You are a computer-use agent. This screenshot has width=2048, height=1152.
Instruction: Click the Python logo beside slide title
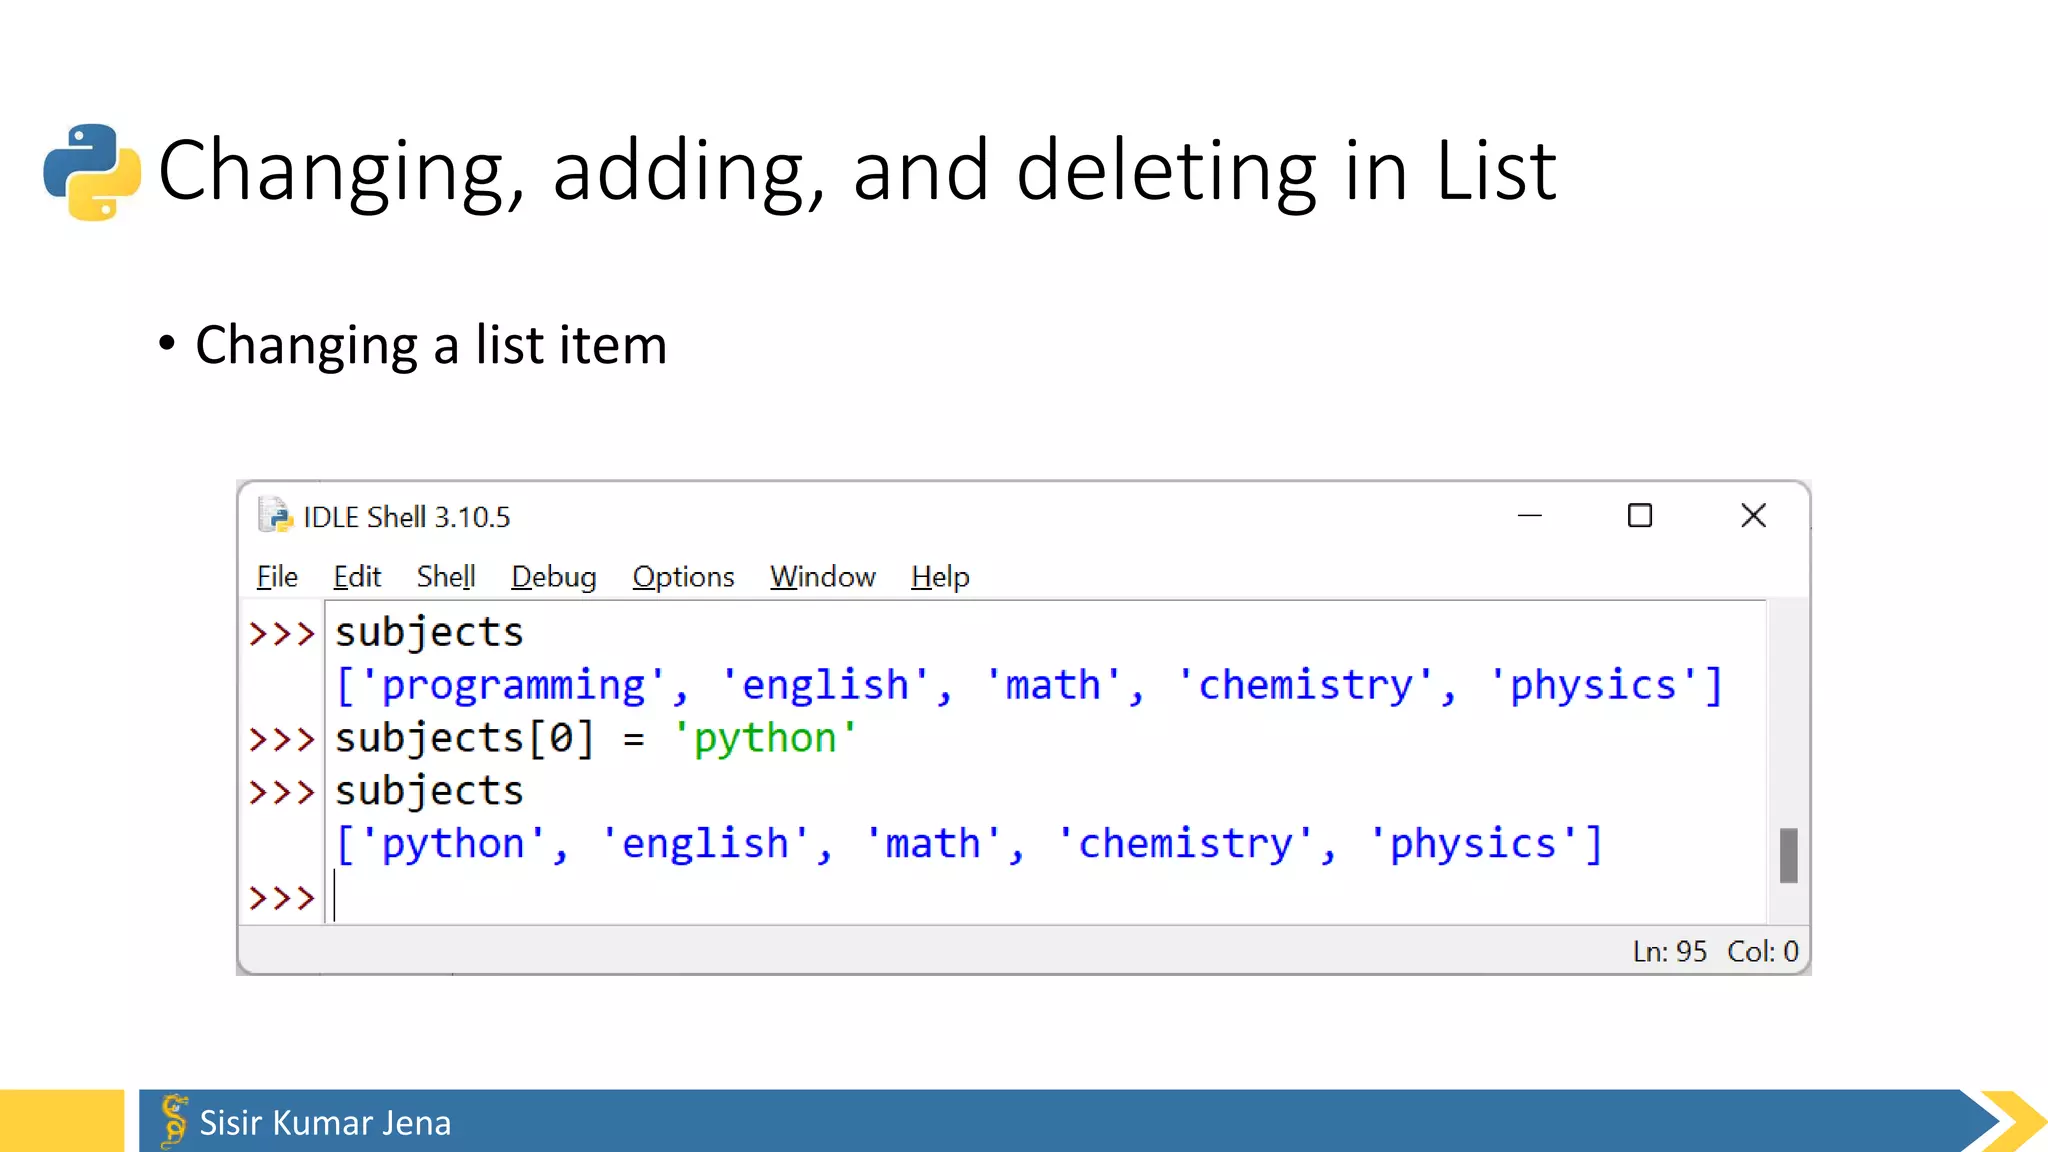[x=92, y=171]
